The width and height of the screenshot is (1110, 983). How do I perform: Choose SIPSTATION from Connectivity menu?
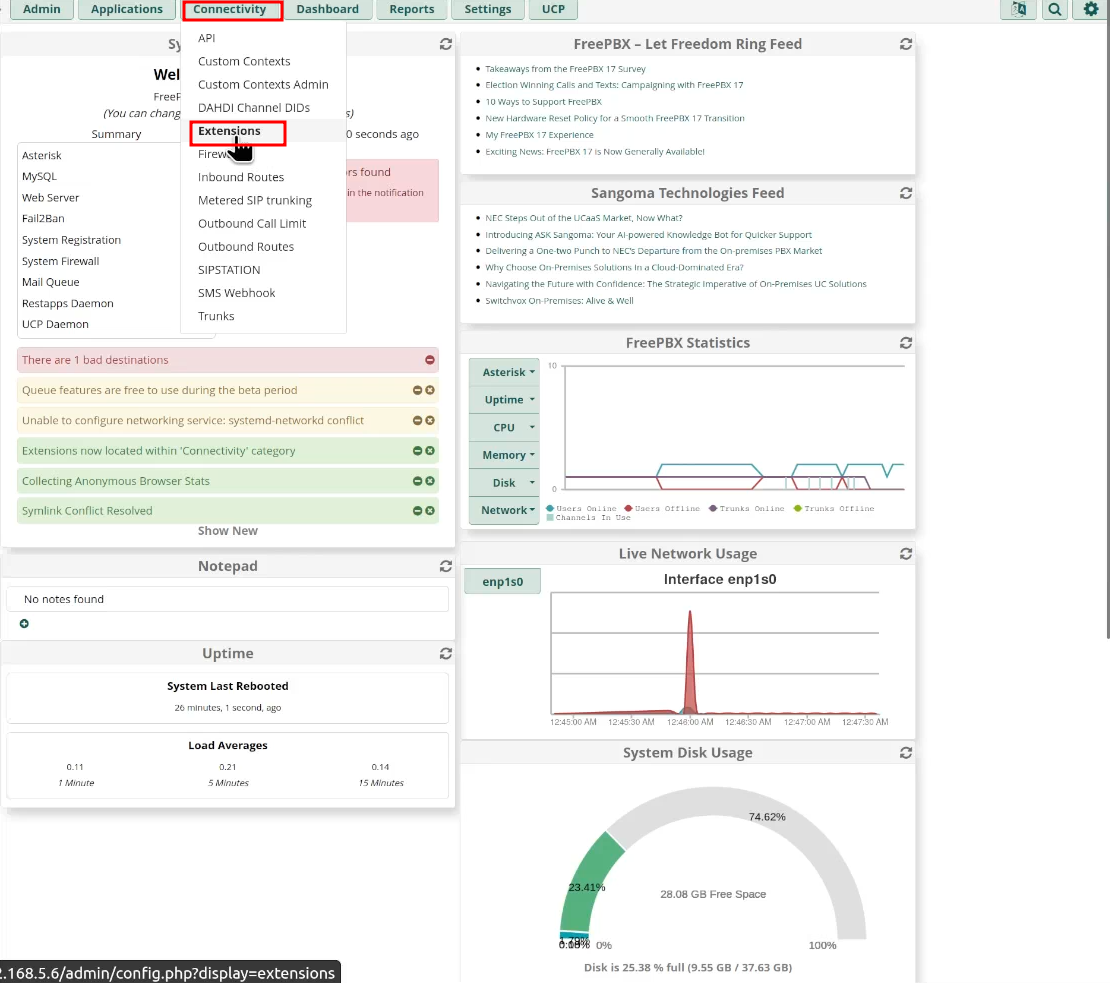point(229,270)
